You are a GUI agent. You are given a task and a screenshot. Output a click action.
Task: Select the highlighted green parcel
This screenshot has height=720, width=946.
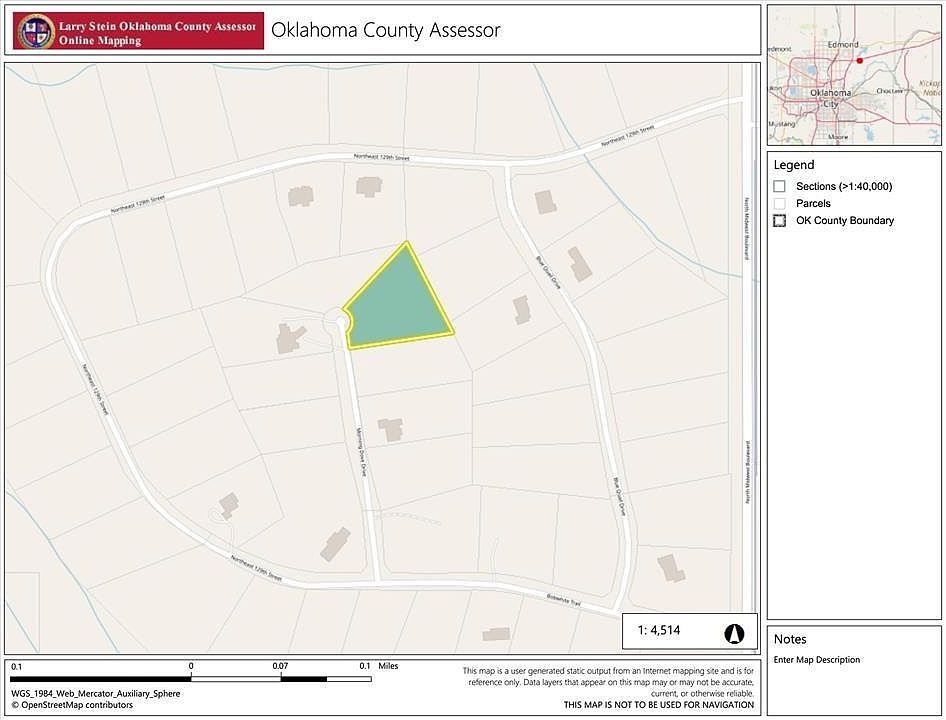[x=400, y=304]
